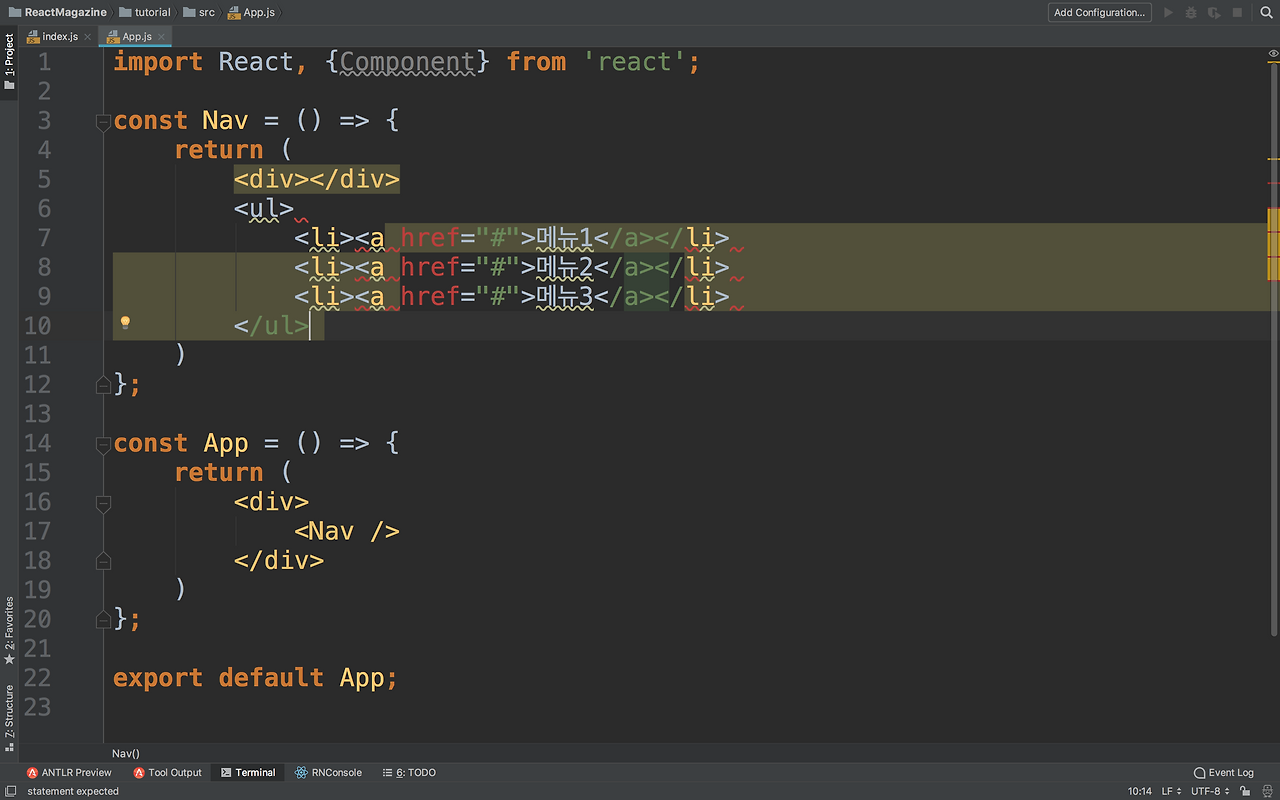Screen dimensions: 1280x800
Task: Click line number 1 in the gutter
Action: 44,62
